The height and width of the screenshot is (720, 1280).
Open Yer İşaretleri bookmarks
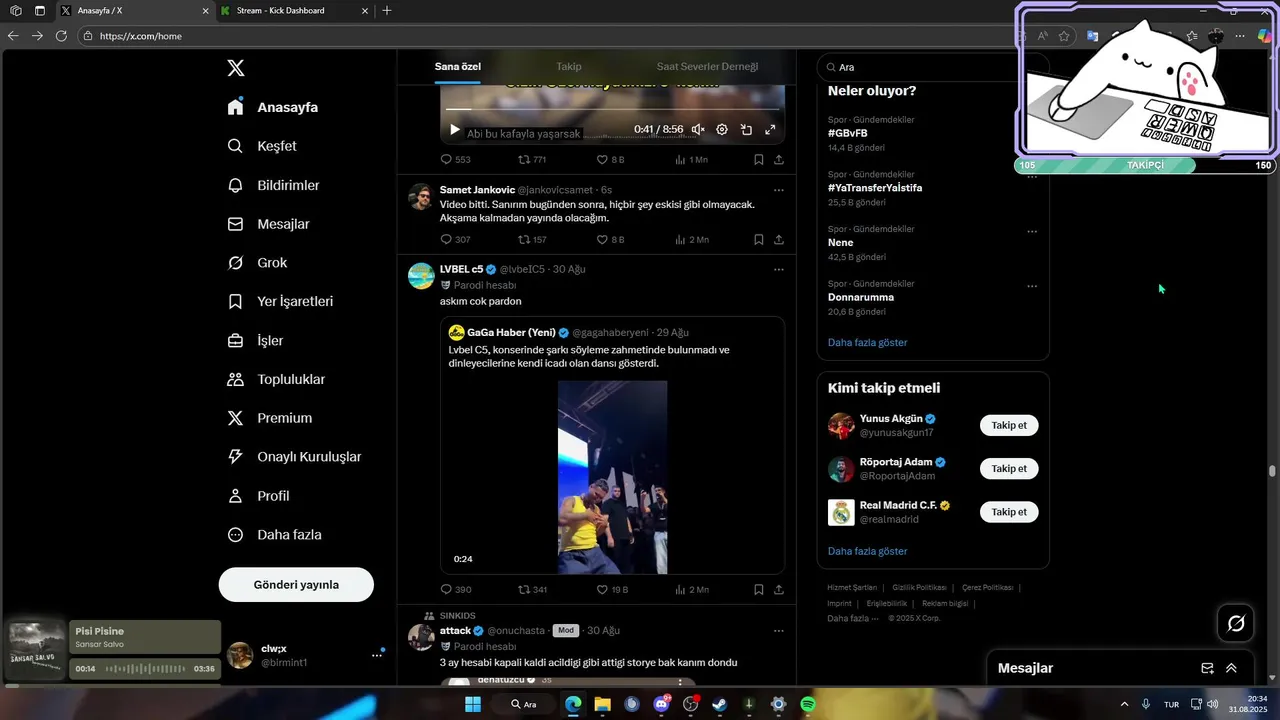click(280, 301)
